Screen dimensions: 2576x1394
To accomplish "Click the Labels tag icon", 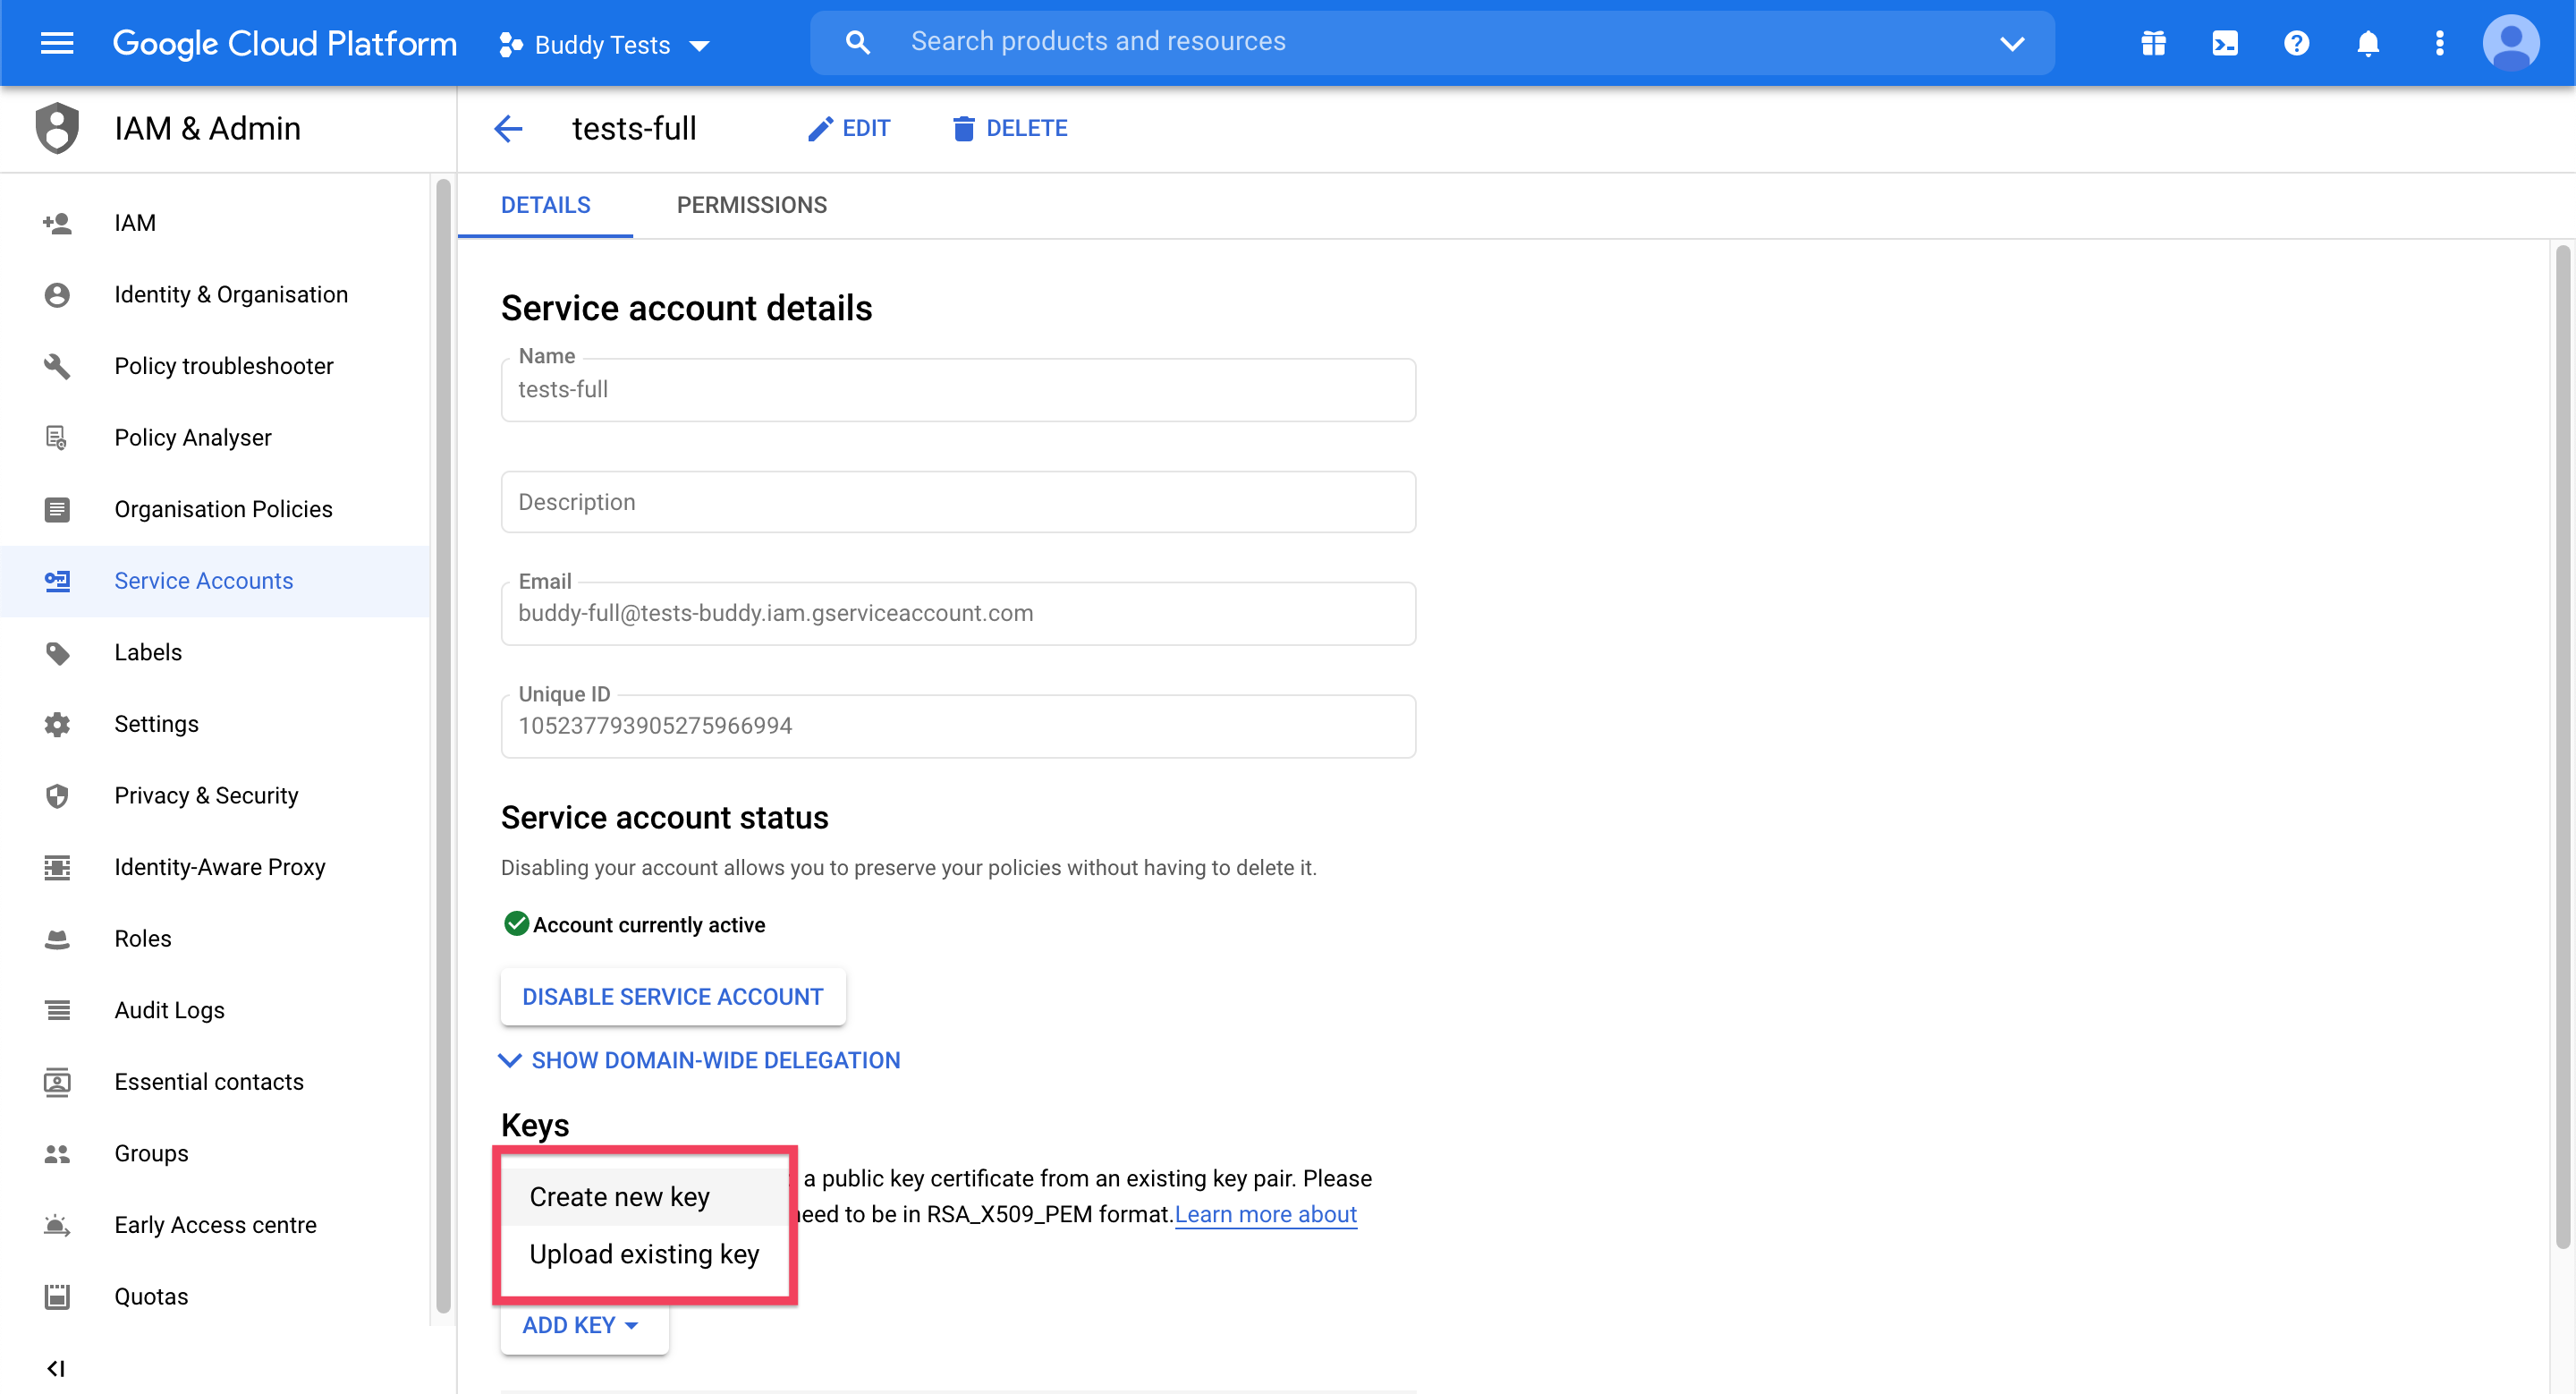I will tap(57, 653).
